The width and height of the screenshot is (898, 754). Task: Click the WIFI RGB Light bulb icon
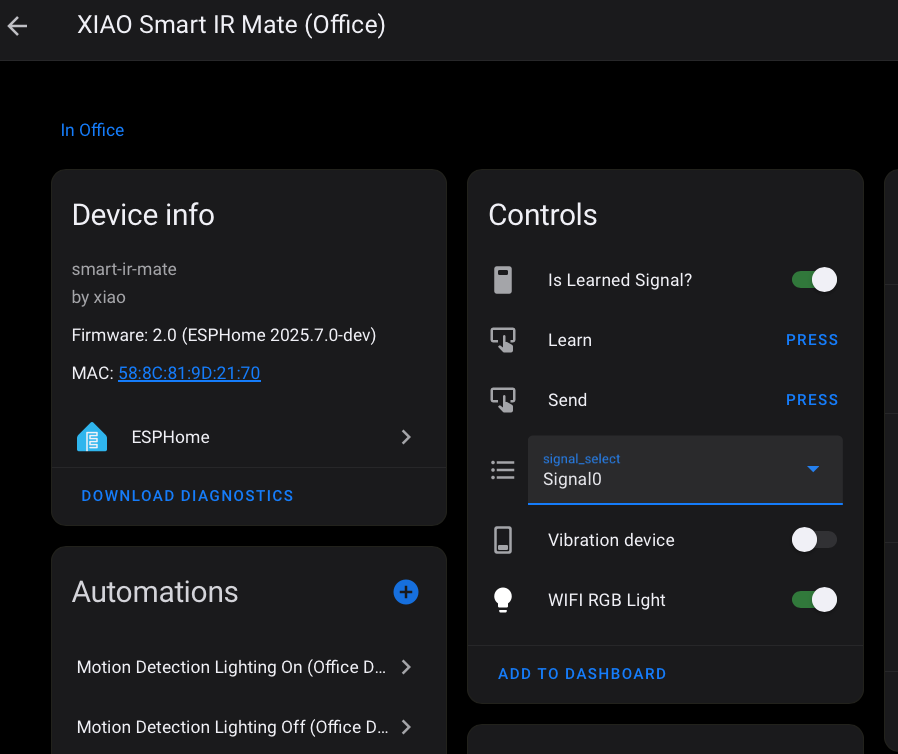pyautogui.click(x=503, y=600)
